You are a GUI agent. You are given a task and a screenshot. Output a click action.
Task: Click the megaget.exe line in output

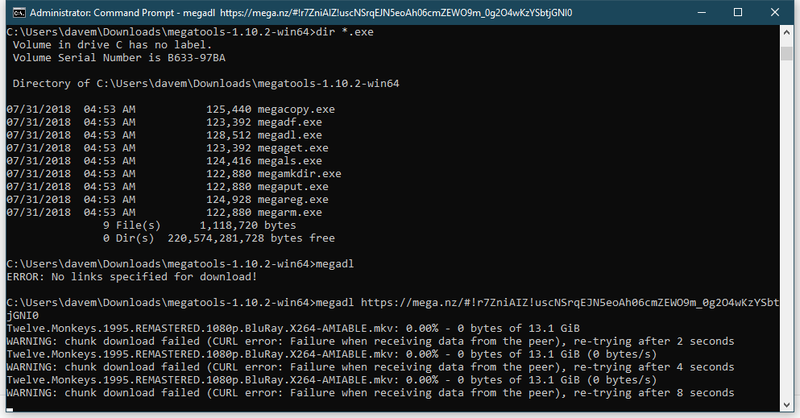[x=167, y=148]
